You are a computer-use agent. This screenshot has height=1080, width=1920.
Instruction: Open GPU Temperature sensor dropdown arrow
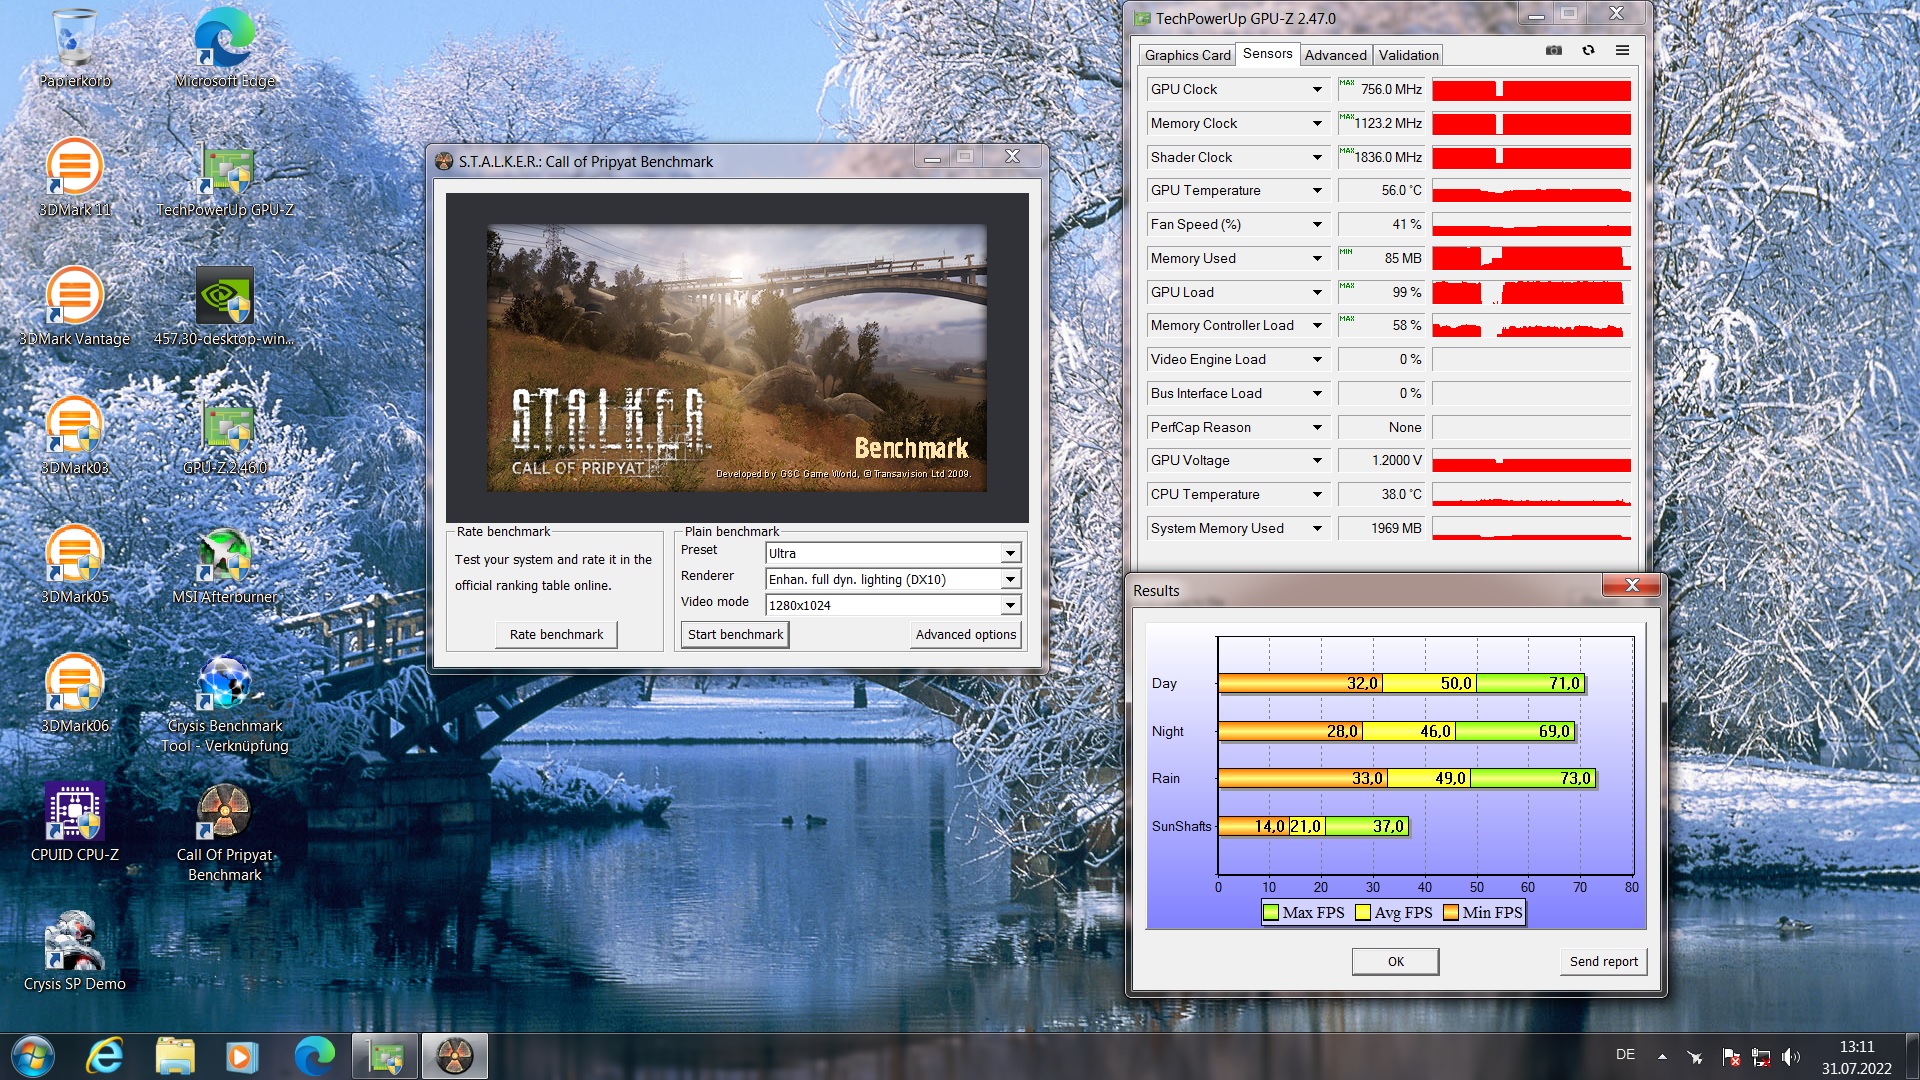pos(1317,191)
